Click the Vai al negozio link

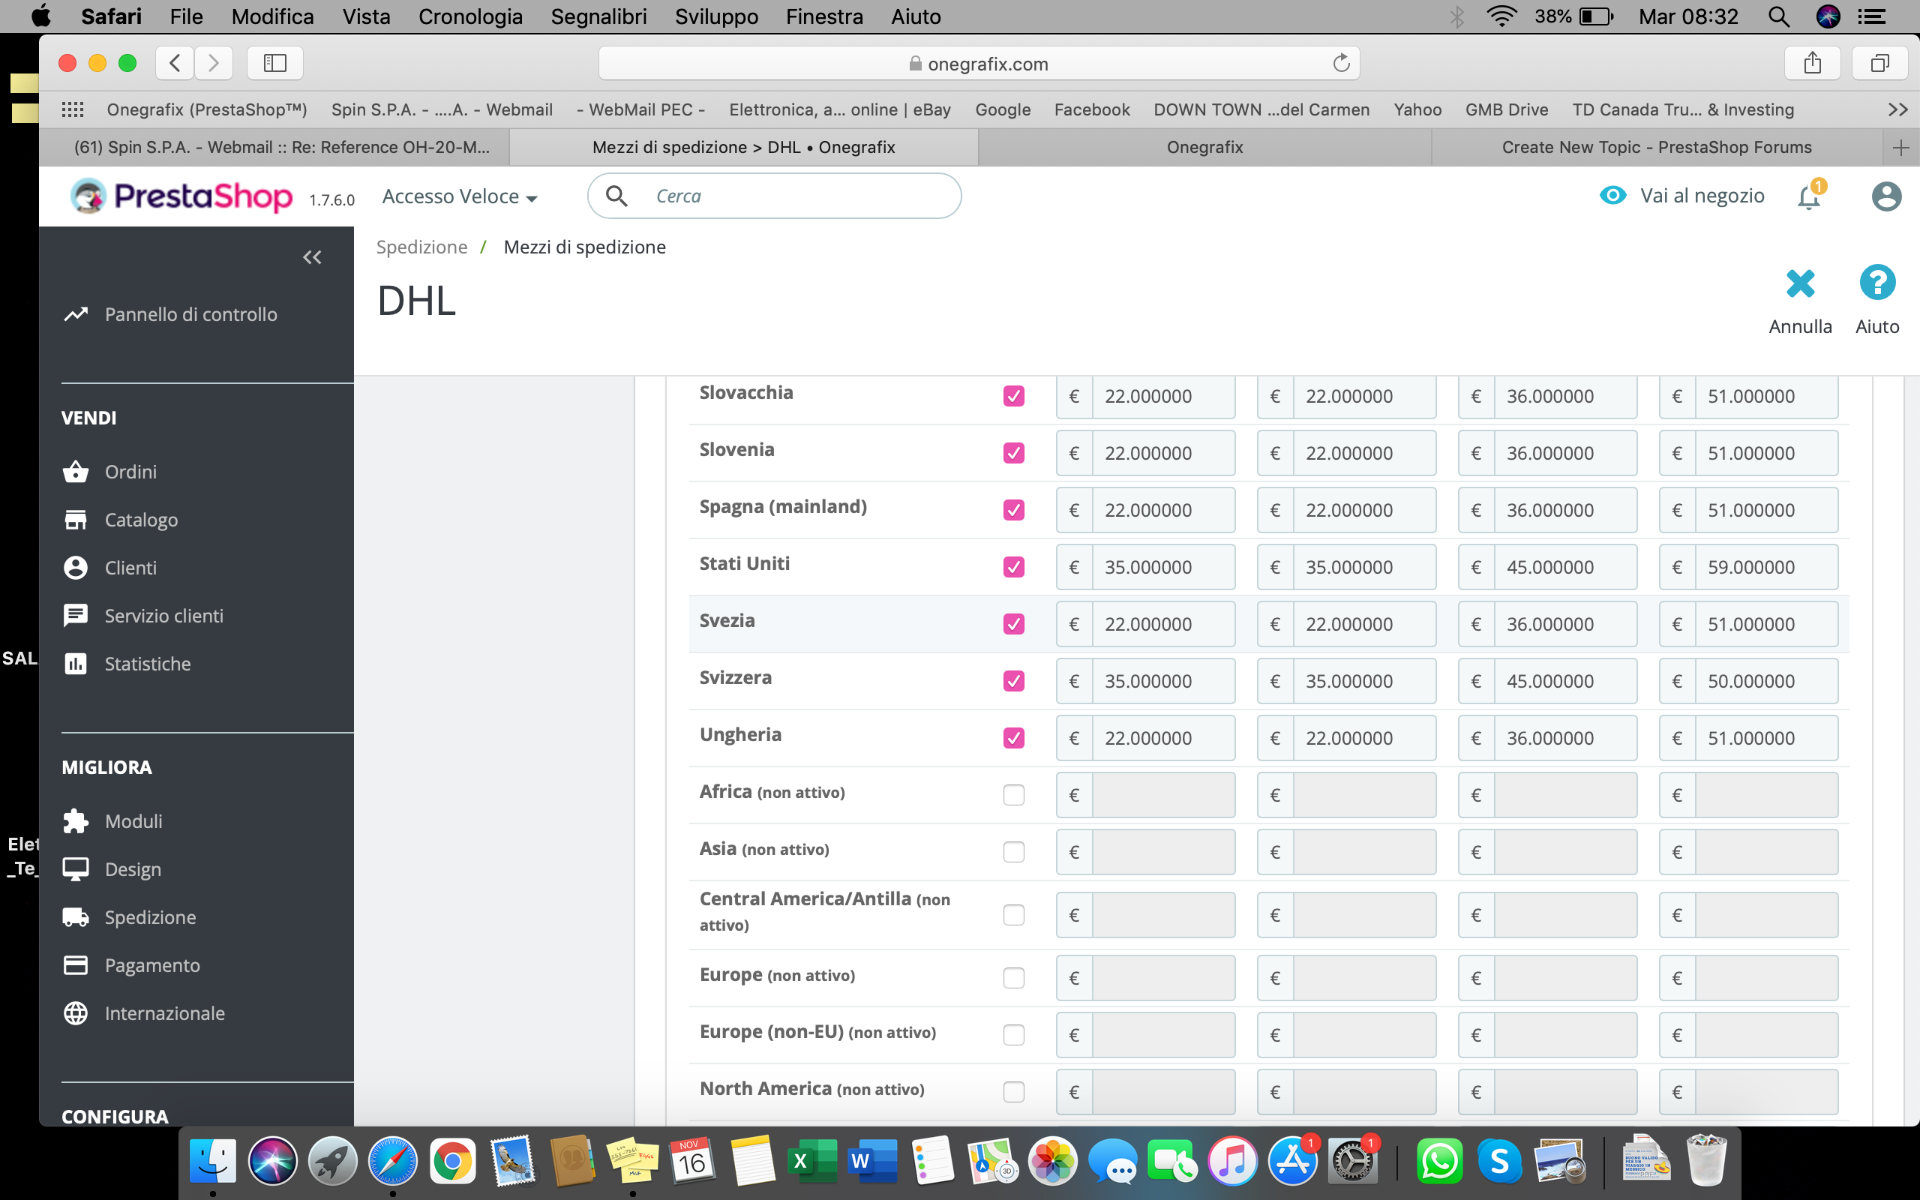click(1701, 196)
